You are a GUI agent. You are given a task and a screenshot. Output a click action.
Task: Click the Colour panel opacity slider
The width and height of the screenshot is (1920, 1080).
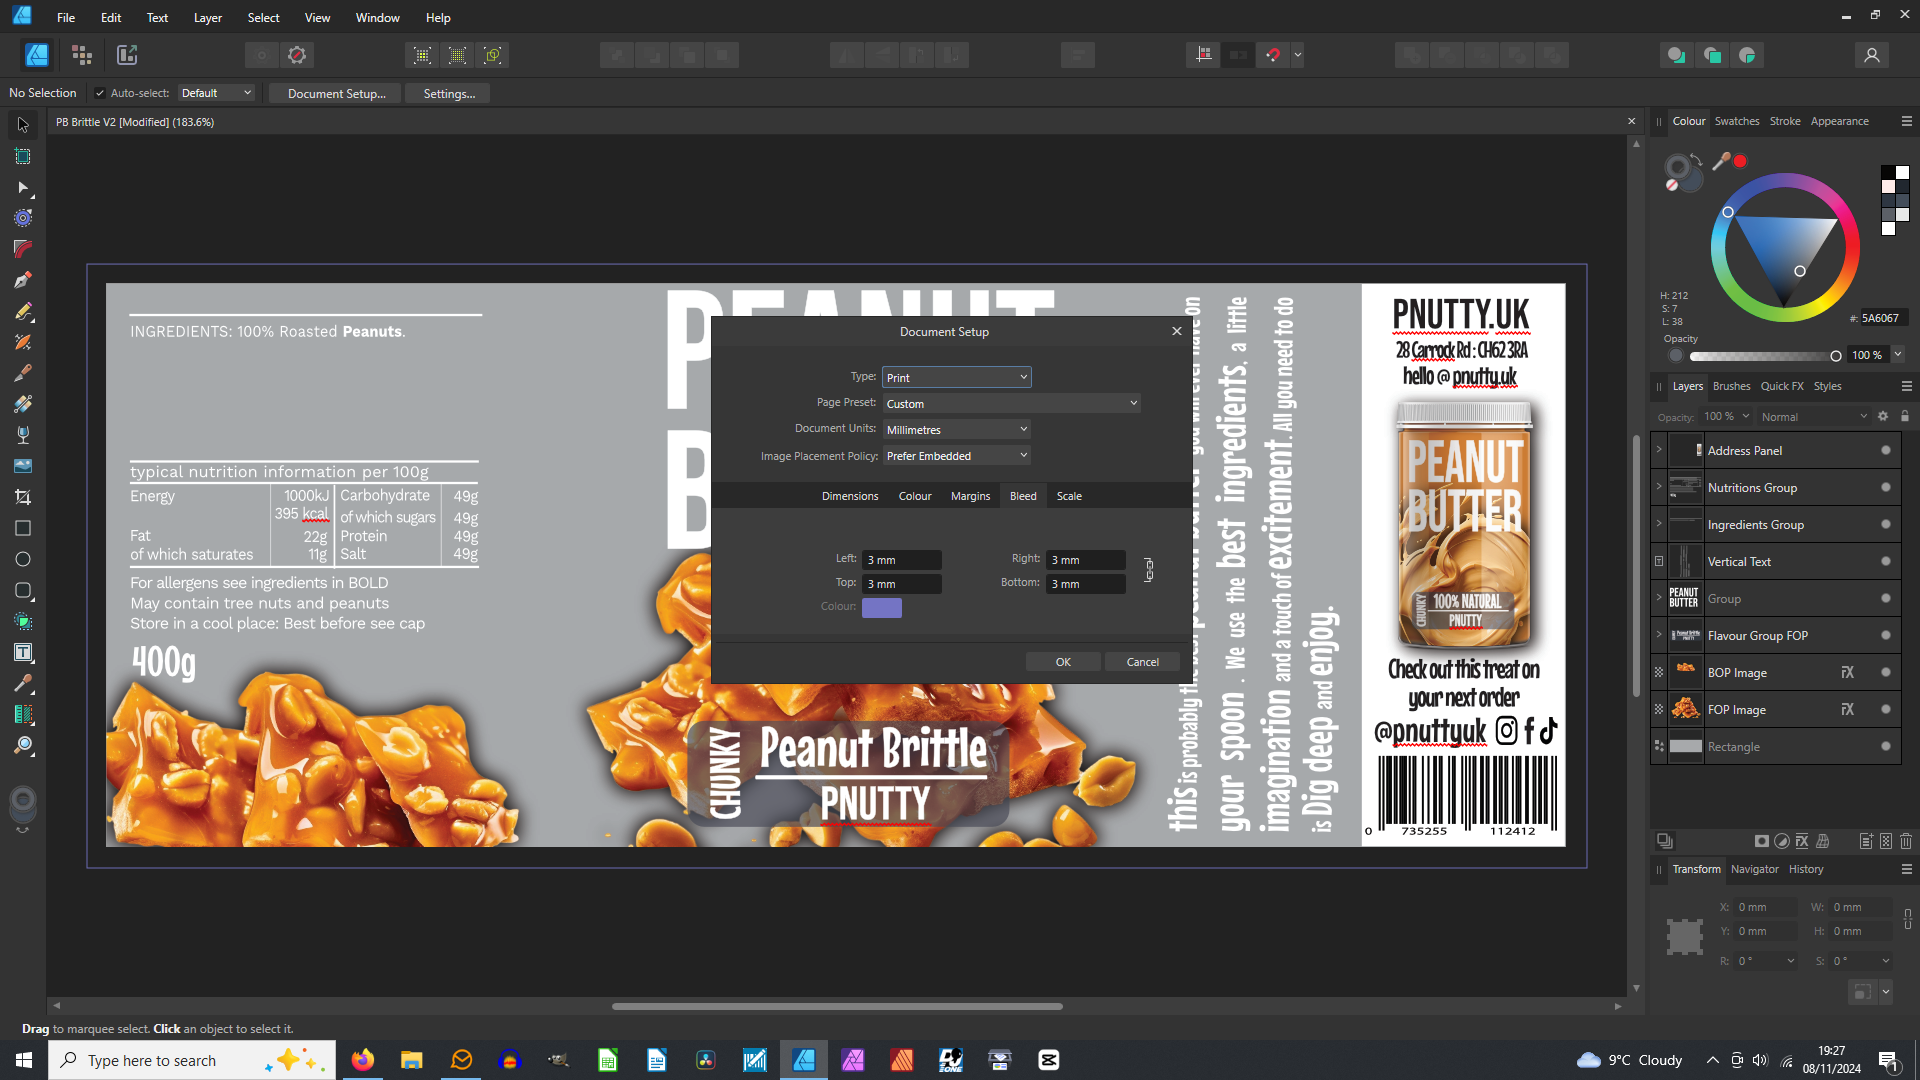1763,356
